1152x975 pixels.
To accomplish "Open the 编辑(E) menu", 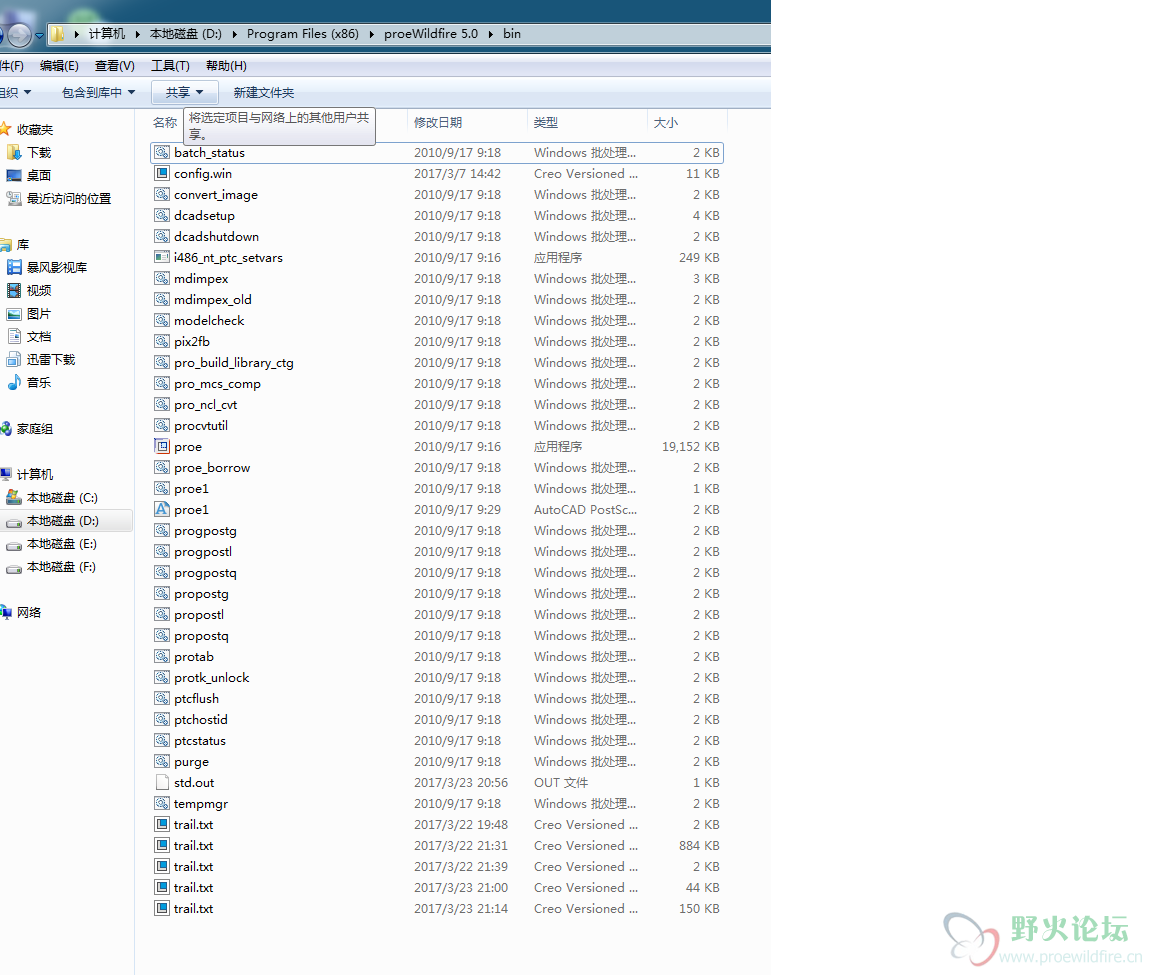I will point(59,66).
